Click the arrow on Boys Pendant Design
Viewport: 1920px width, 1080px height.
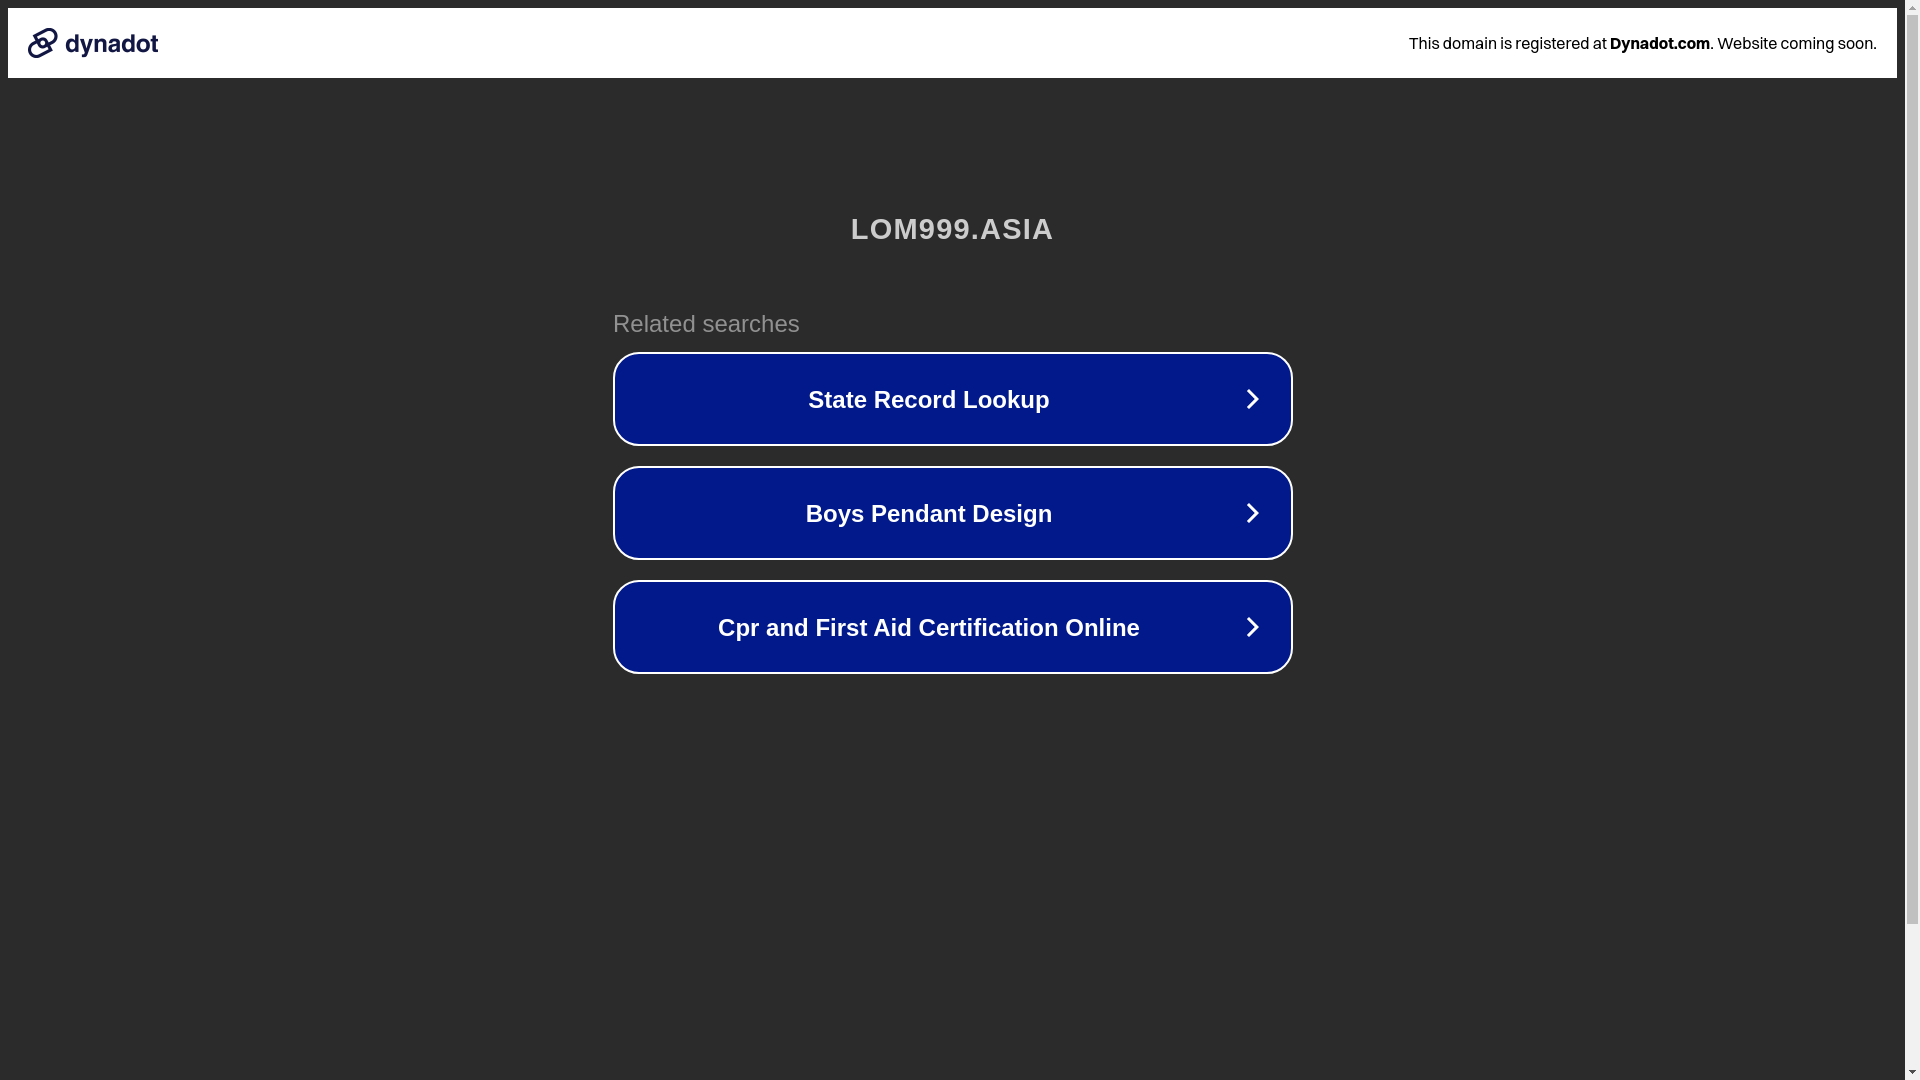1252,513
